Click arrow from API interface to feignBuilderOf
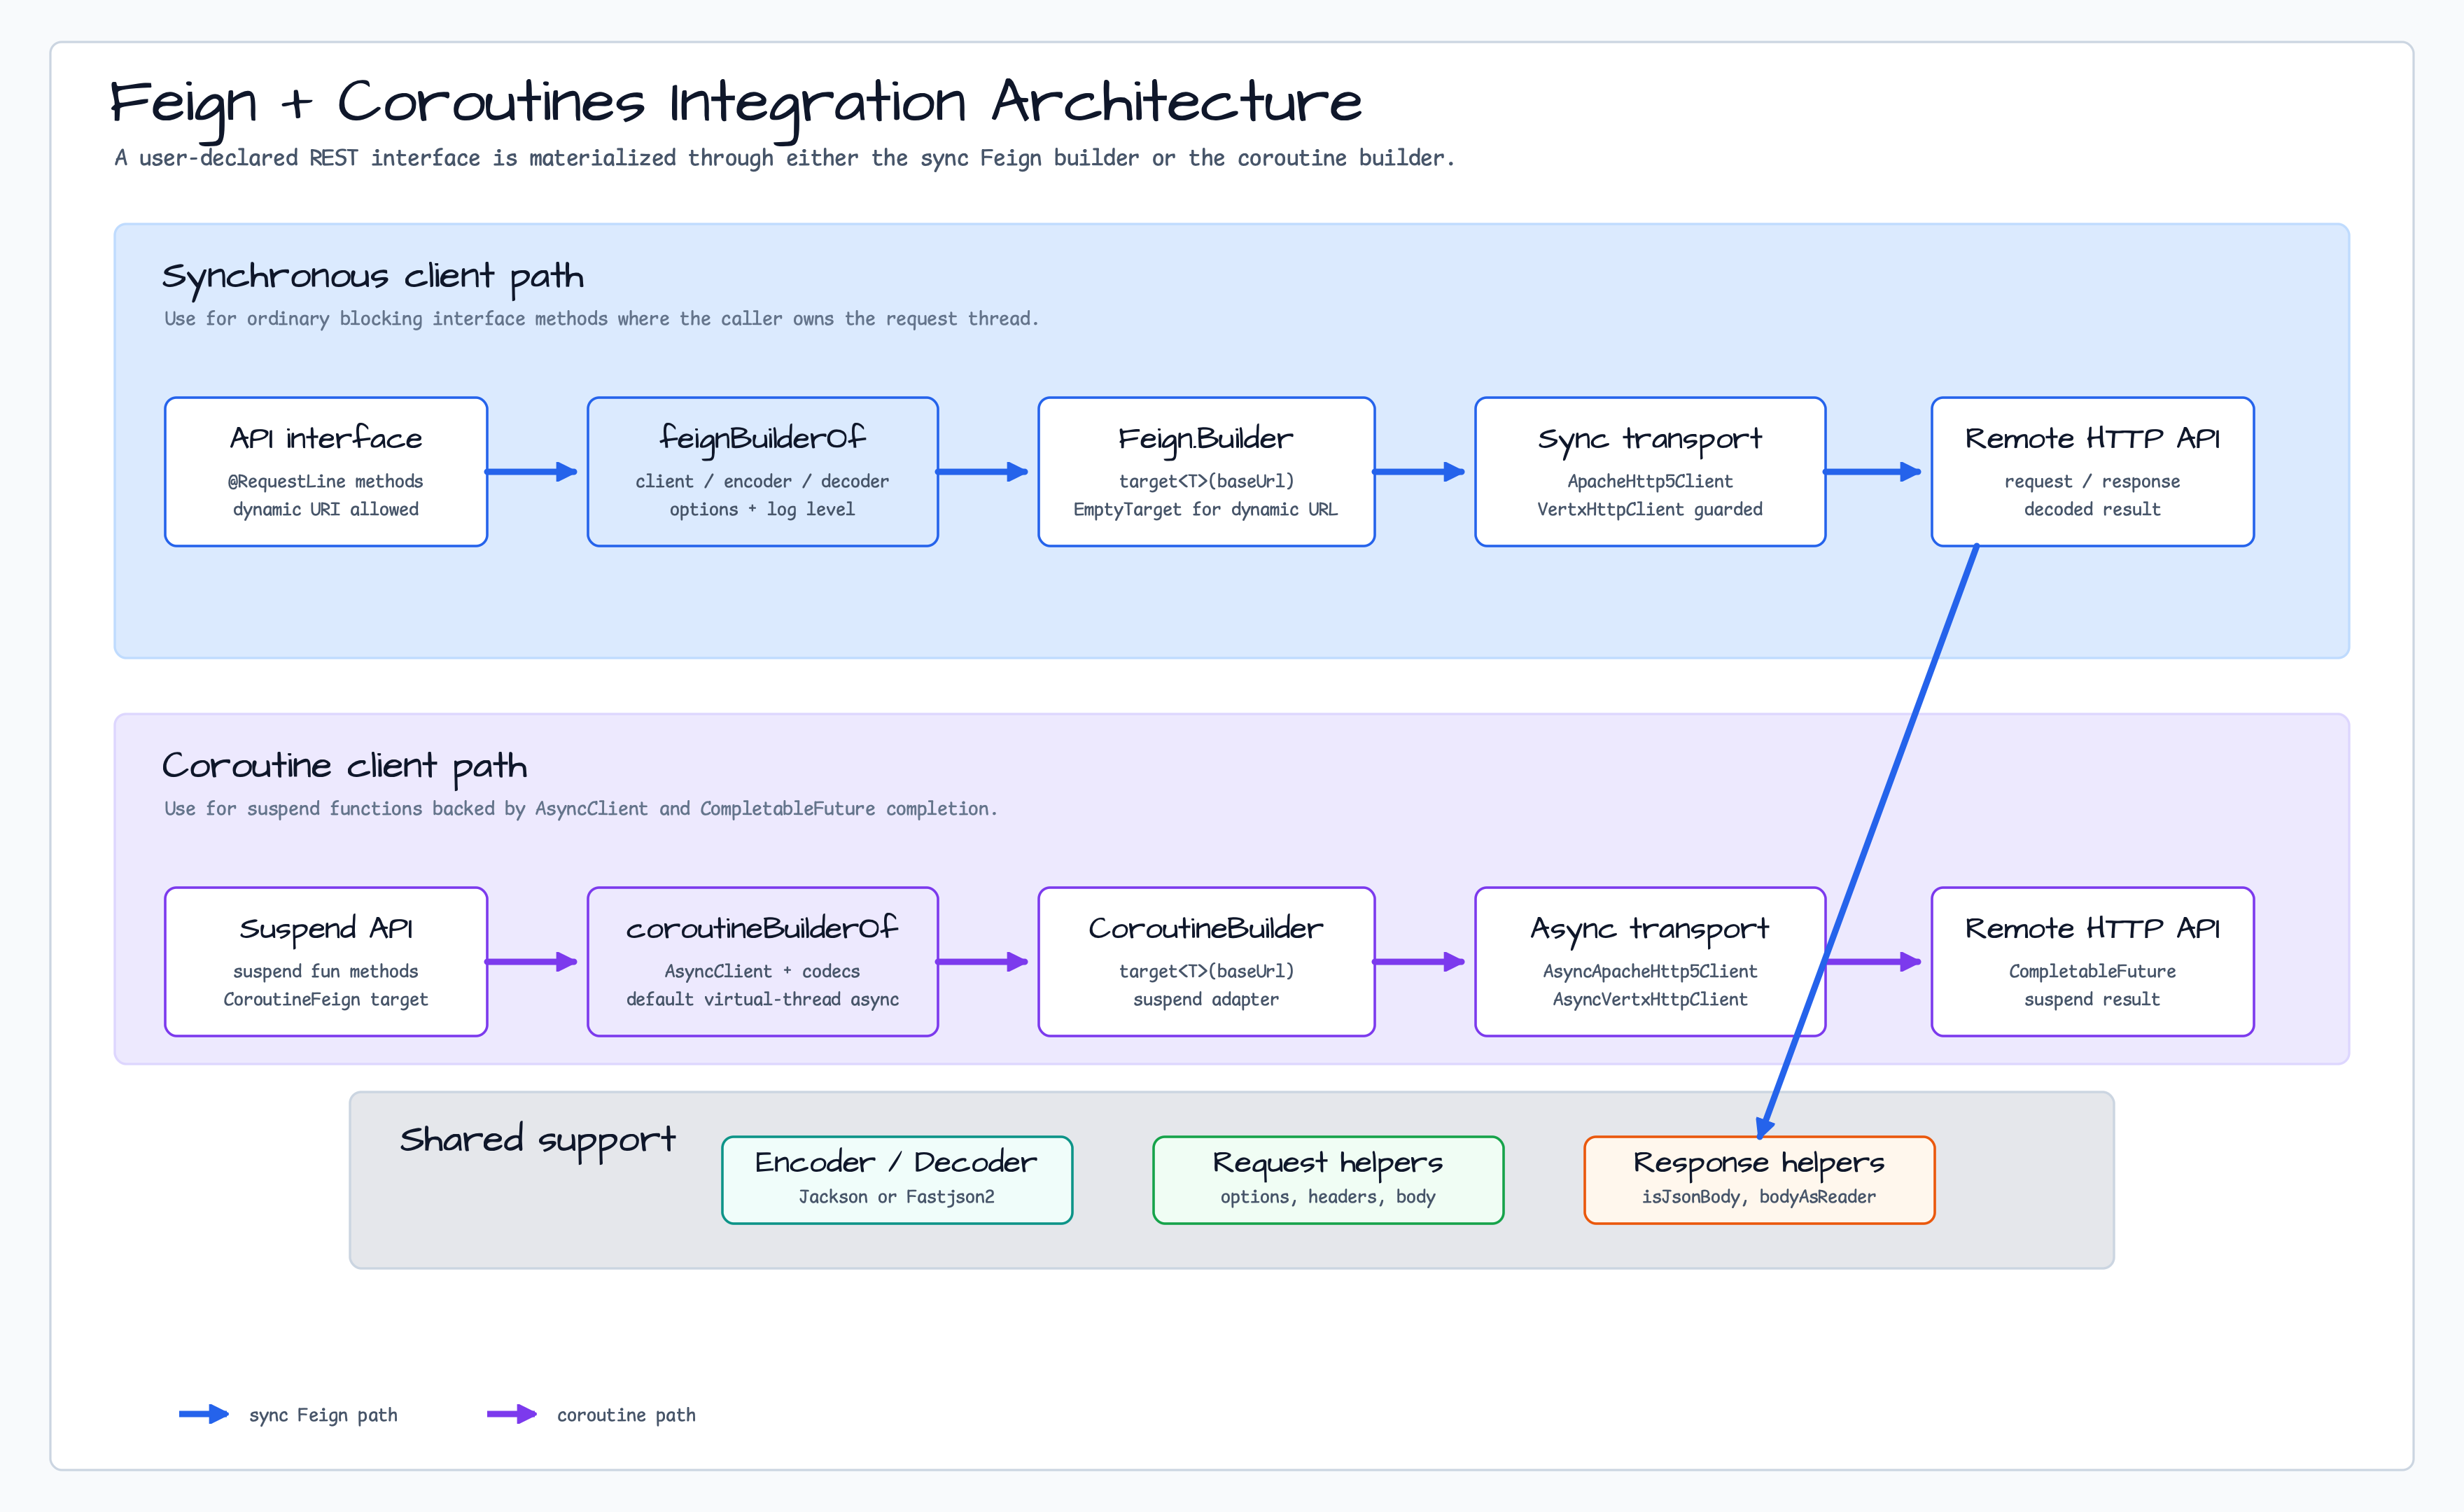This screenshot has width=2464, height=1512. click(532, 472)
